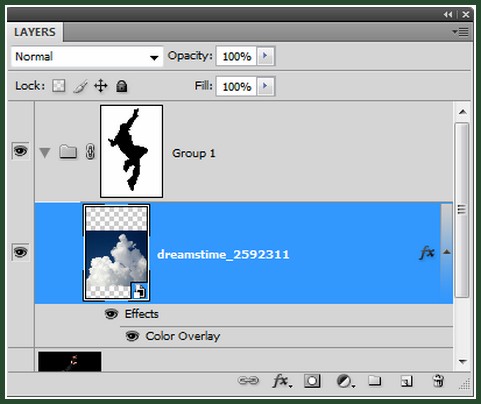Hide the Group 1 layer group
Image resolution: width=481 pixels, height=404 pixels.
(x=20, y=151)
